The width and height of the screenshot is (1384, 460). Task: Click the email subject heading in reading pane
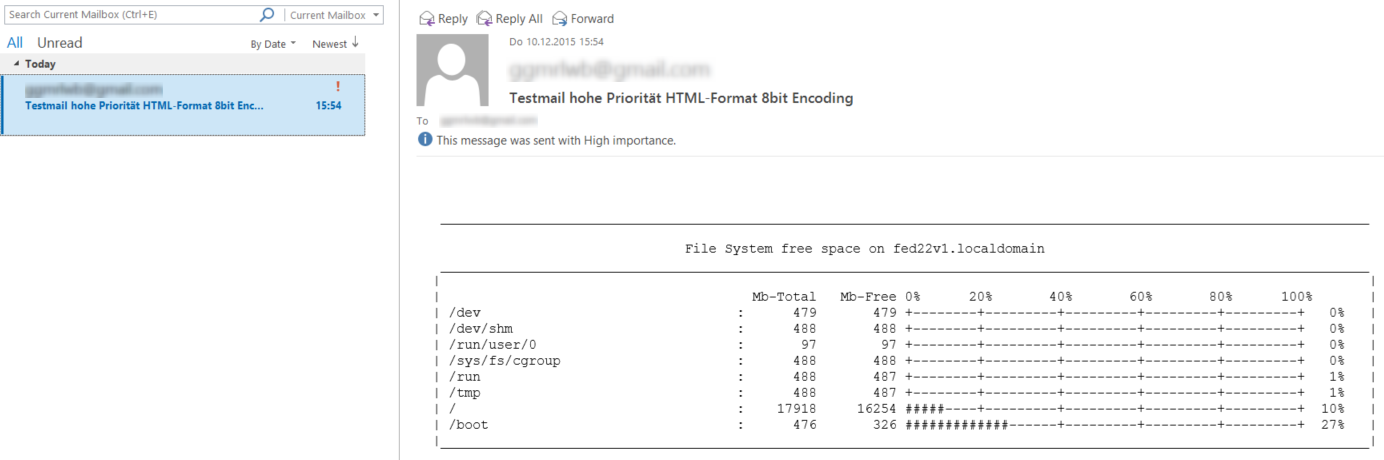681,98
